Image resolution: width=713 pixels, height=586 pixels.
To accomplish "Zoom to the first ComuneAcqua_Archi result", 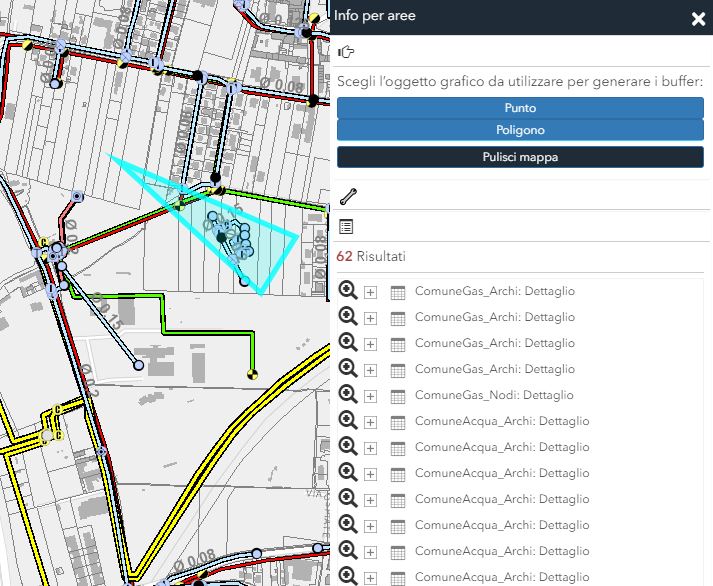I will (348, 420).
